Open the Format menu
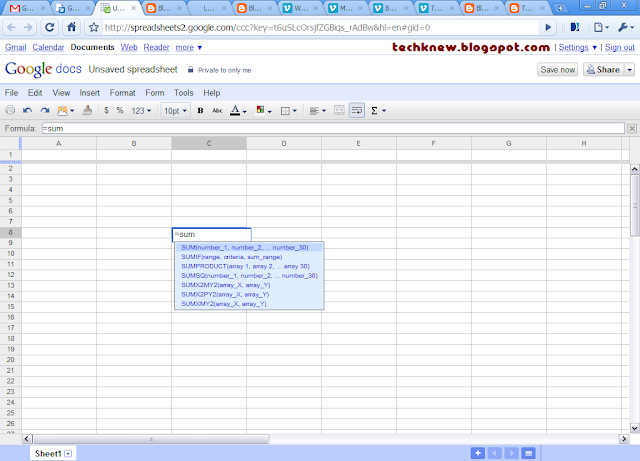This screenshot has height=461, width=640. (x=122, y=93)
